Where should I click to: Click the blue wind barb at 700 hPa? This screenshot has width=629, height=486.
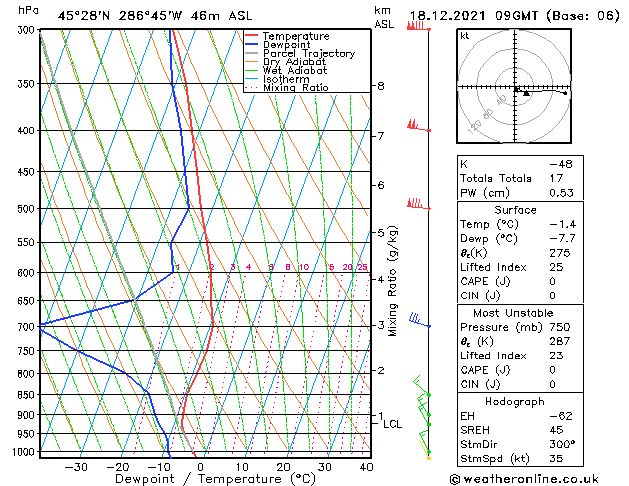point(419,320)
